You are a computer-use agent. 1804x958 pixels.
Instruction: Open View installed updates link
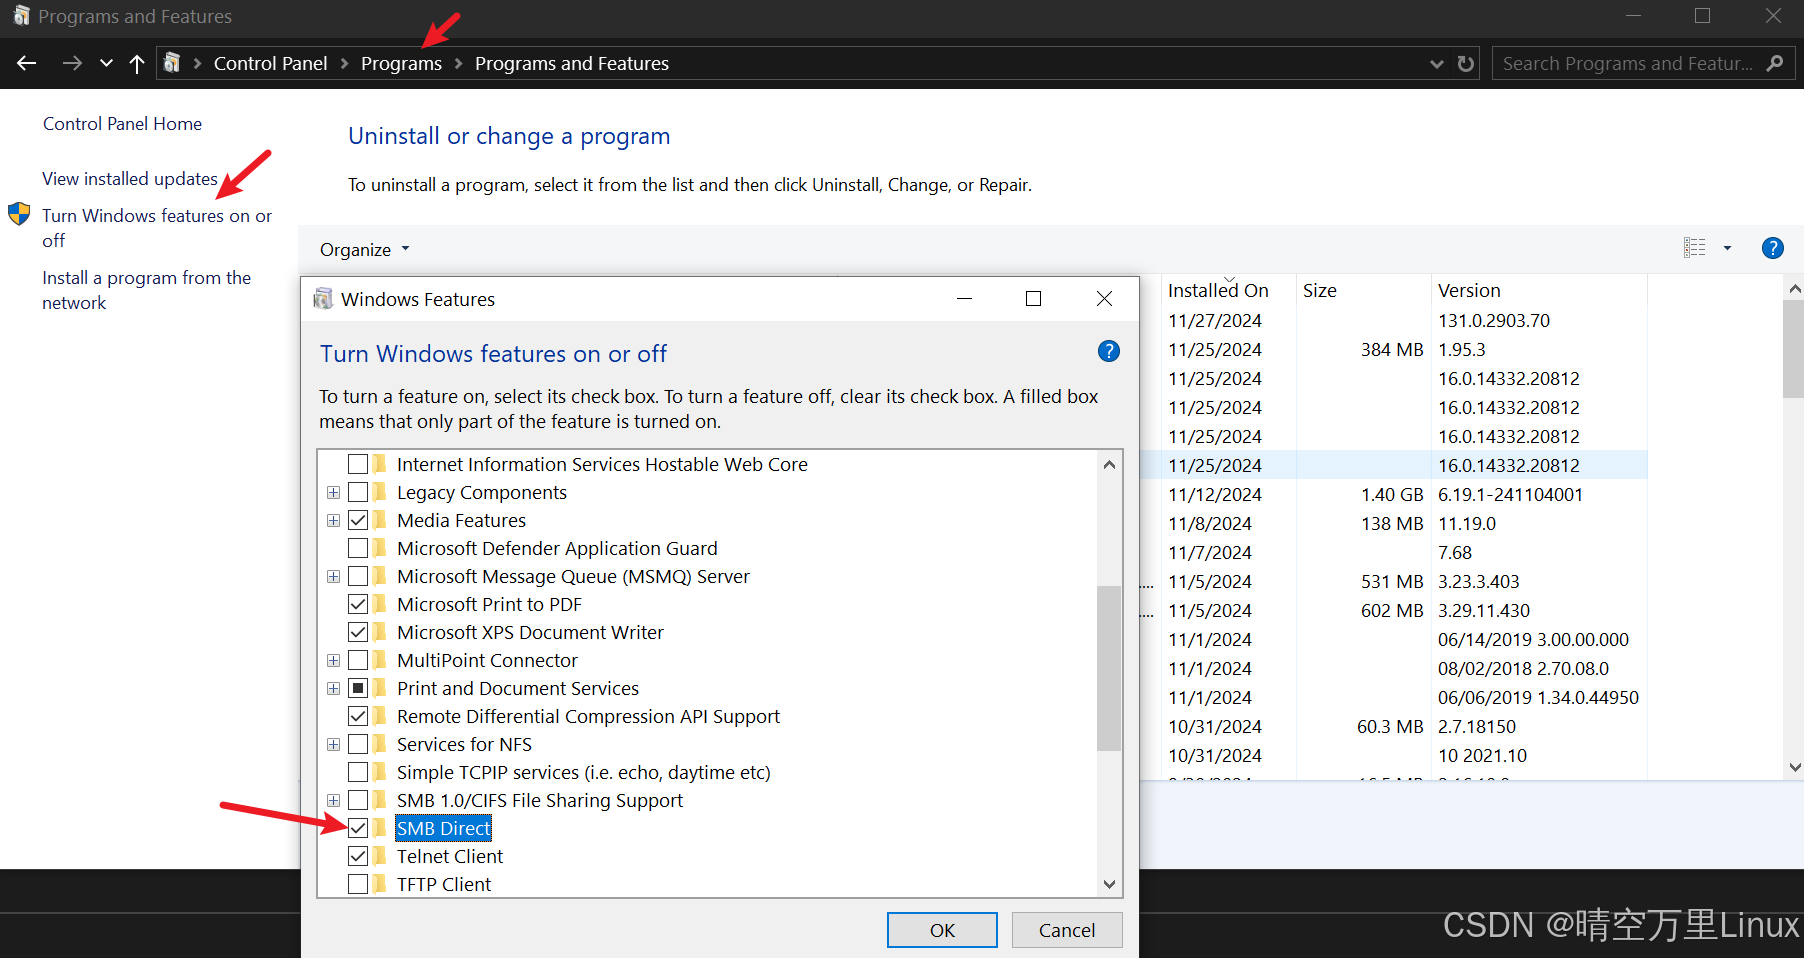point(130,179)
